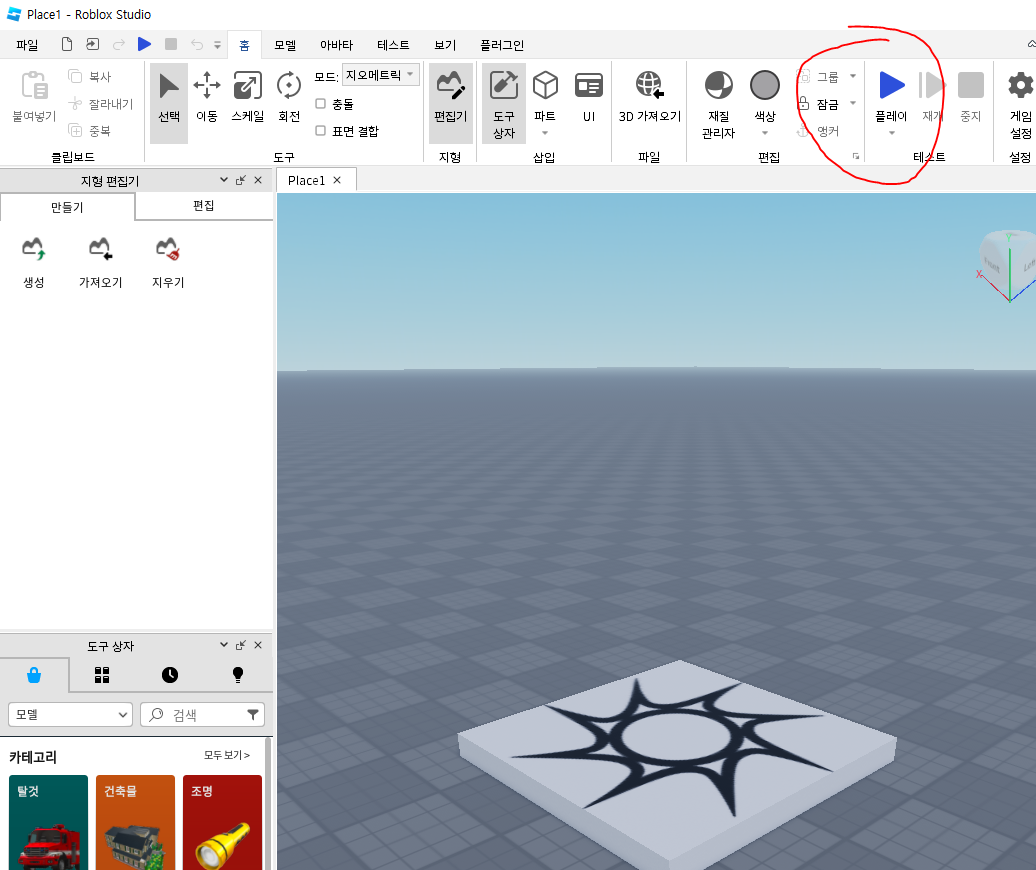
Task: Enable the 충돌 (Collisions) checkbox
Action: [320, 104]
